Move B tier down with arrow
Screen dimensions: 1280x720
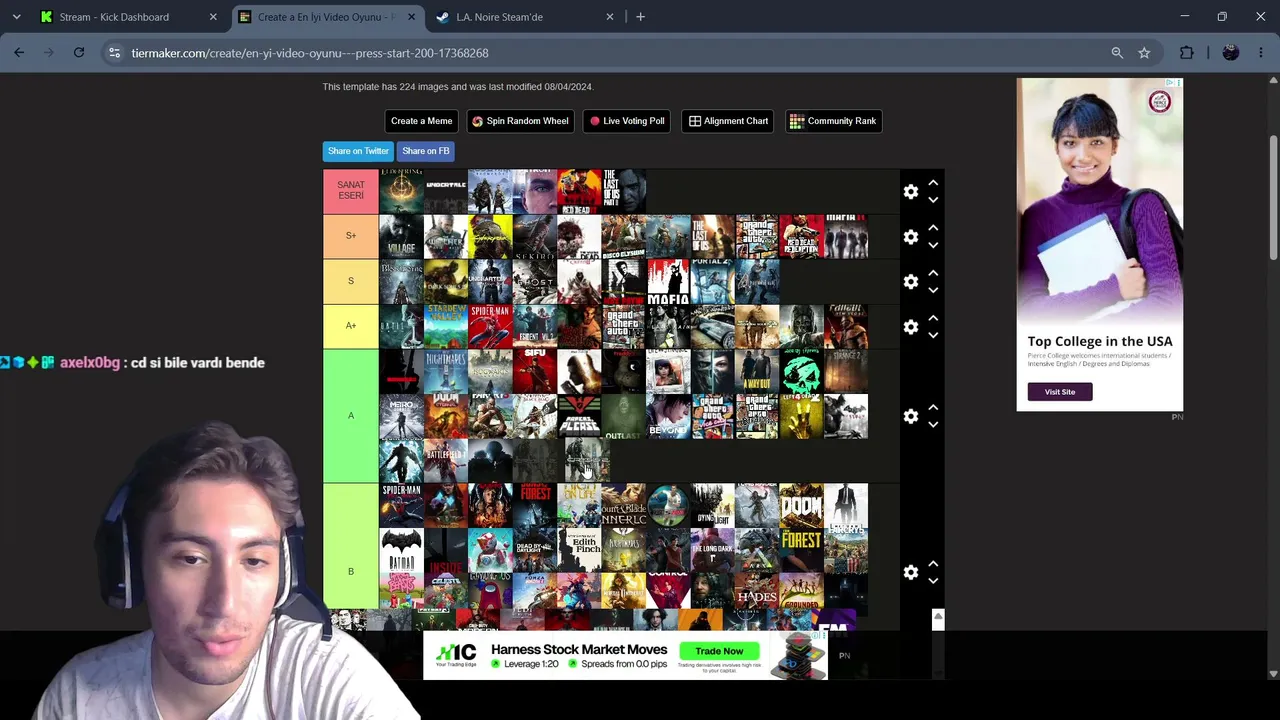pyautogui.click(x=933, y=581)
